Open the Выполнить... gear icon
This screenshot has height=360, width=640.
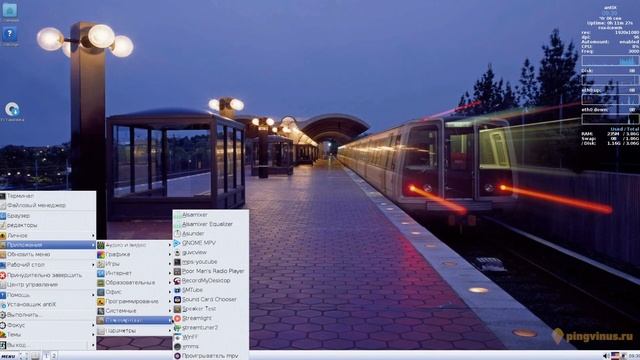point(2,315)
